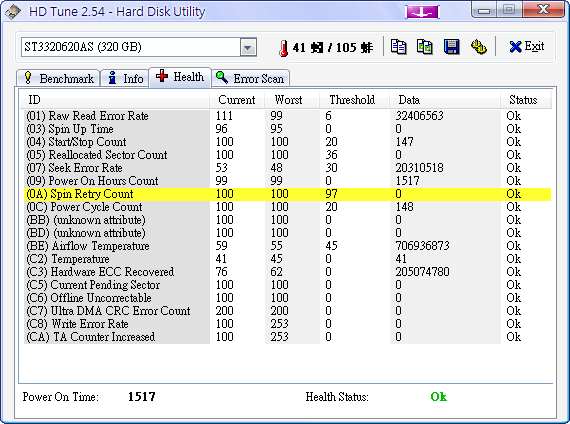Switch to the Benchmark tab
This screenshot has height=424, width=570.
pos(59,79)
